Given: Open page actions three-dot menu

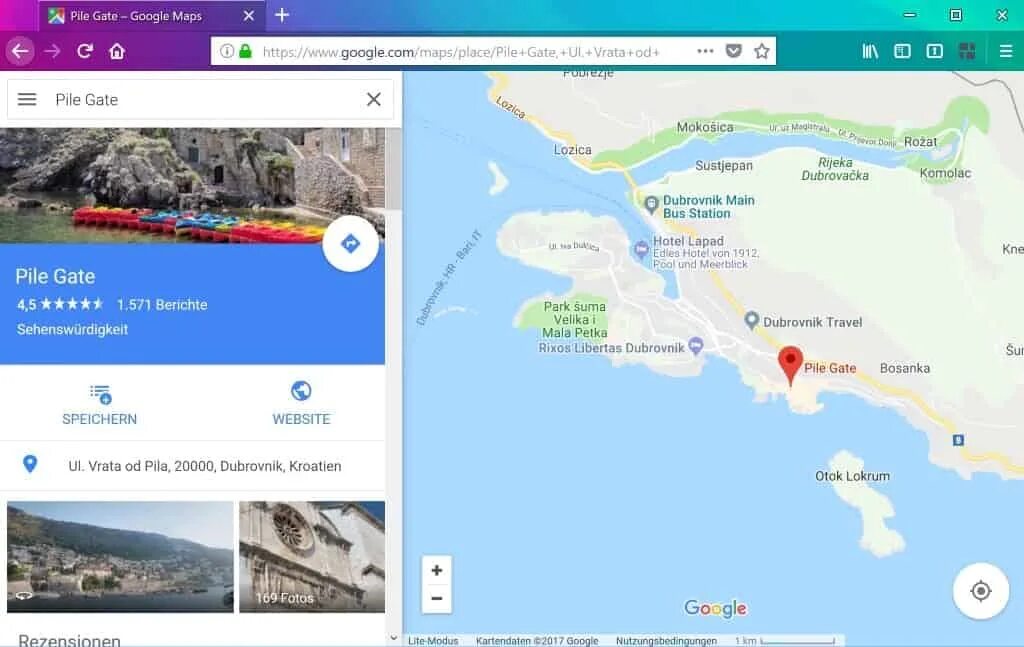Looking at the screenshot, I should [705, 51].
